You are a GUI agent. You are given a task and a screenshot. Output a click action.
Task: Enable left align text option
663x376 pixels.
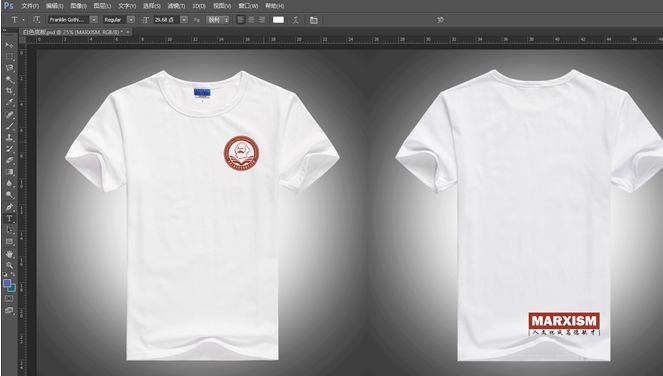[241, 19]
